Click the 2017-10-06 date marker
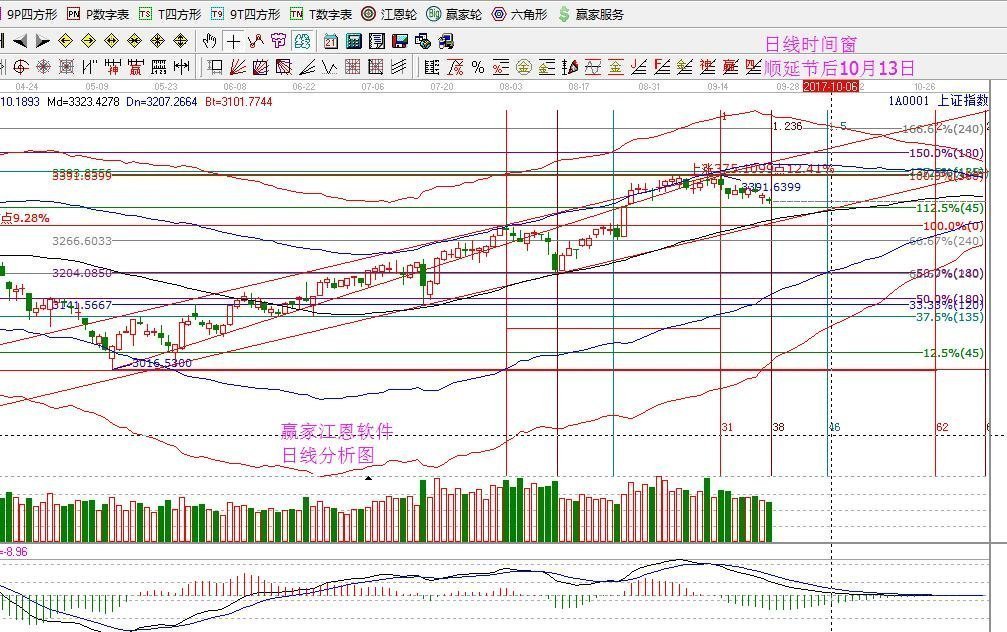 [x=830, y=86]
